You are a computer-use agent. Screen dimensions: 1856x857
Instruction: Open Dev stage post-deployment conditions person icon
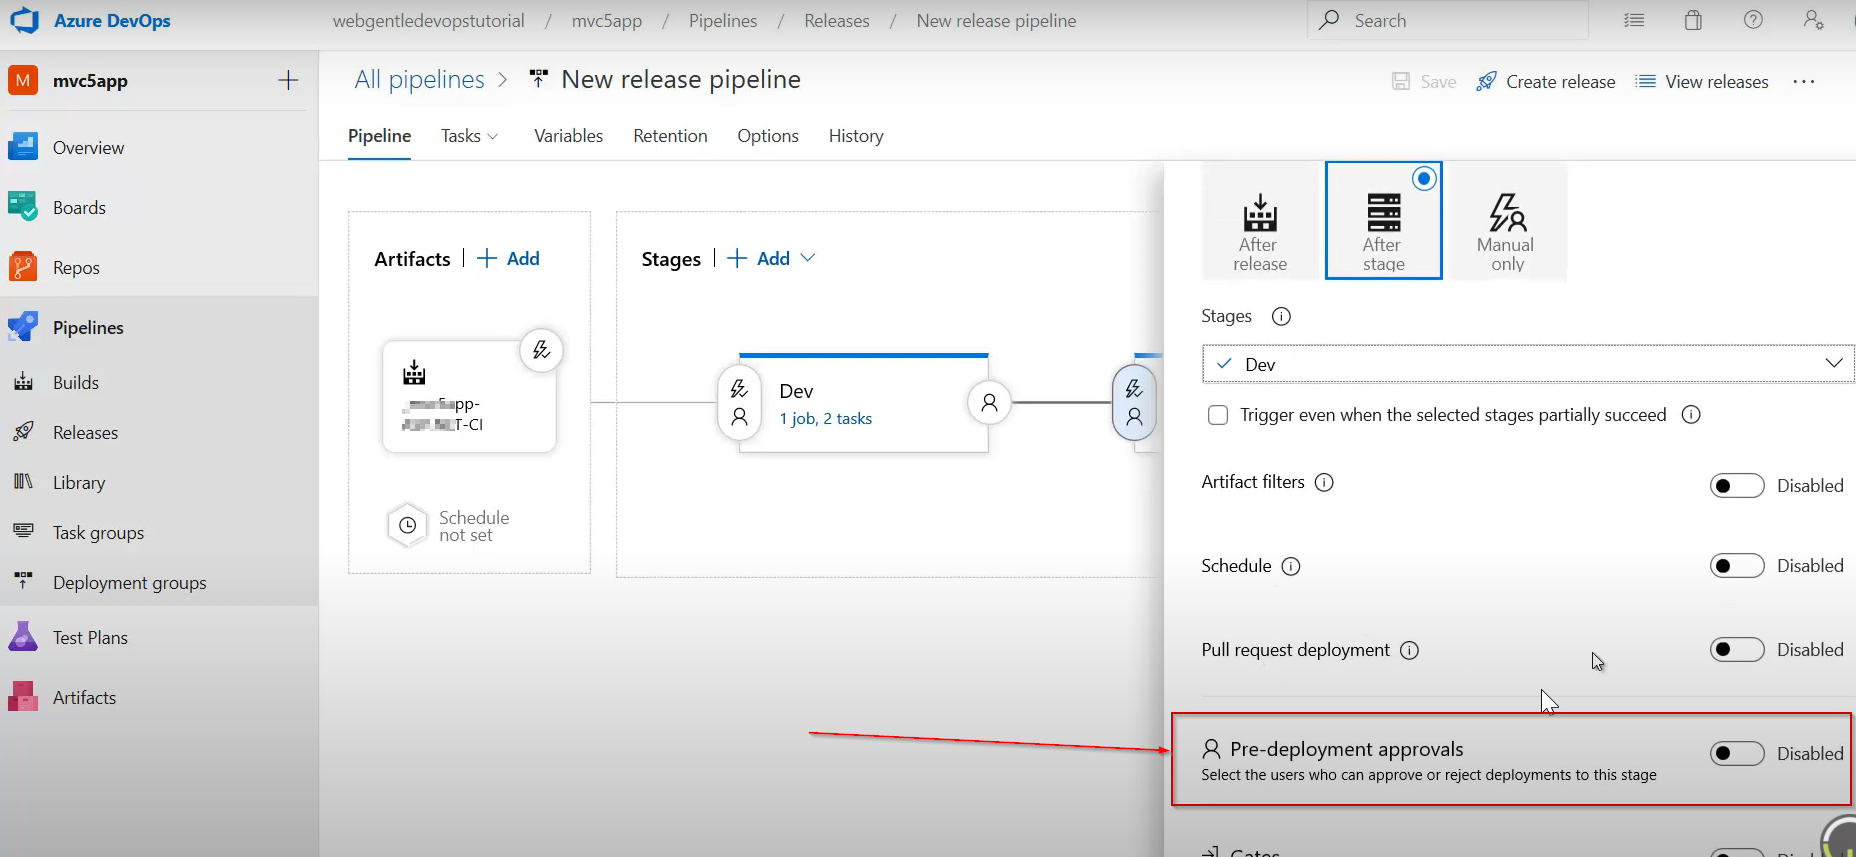click(989, 402)
